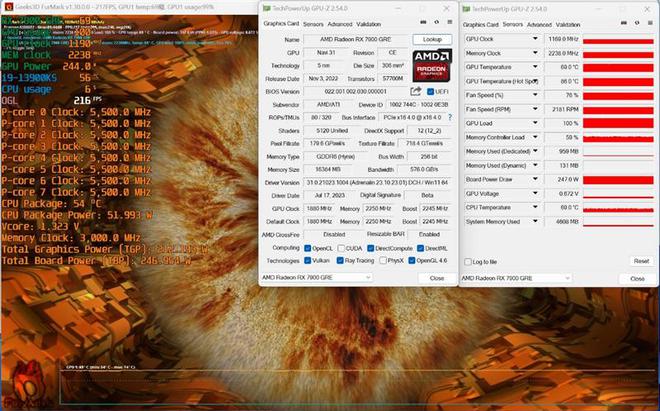Open the System Memory Used dropdown
Image resolution: width=660 pixels, height=411 pixels.
coord(535,222)
